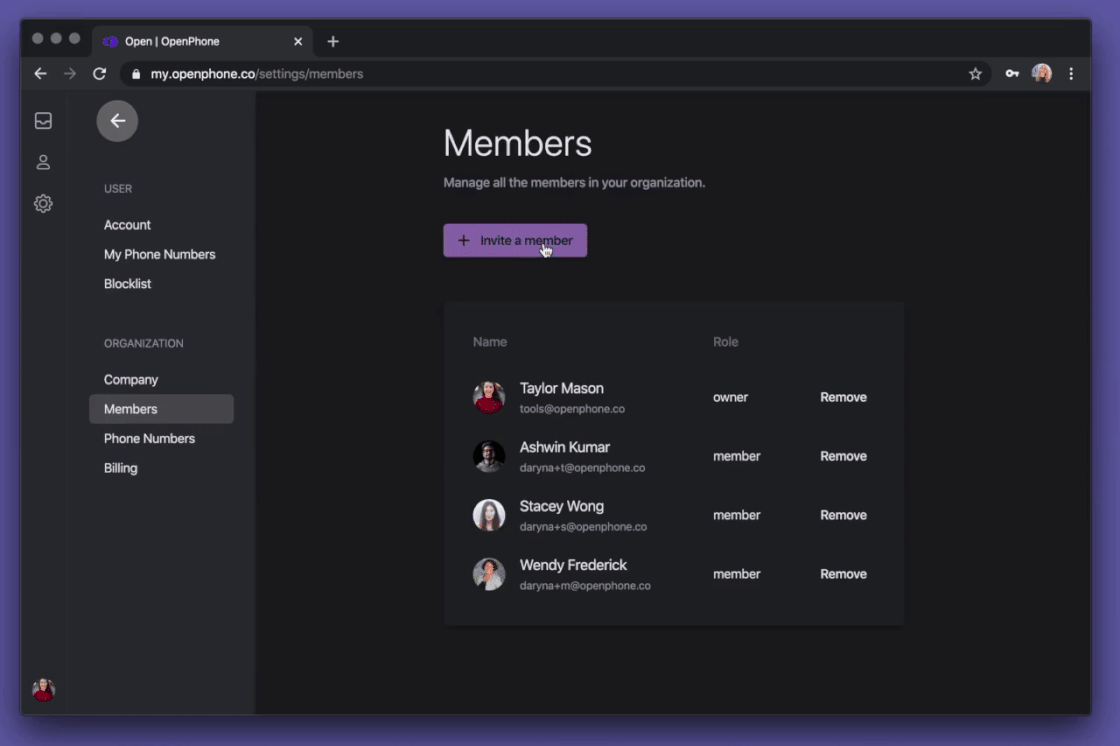Open My Phone Numbers page
Screen dimensions: 1120x746
(x=159, y=254)
